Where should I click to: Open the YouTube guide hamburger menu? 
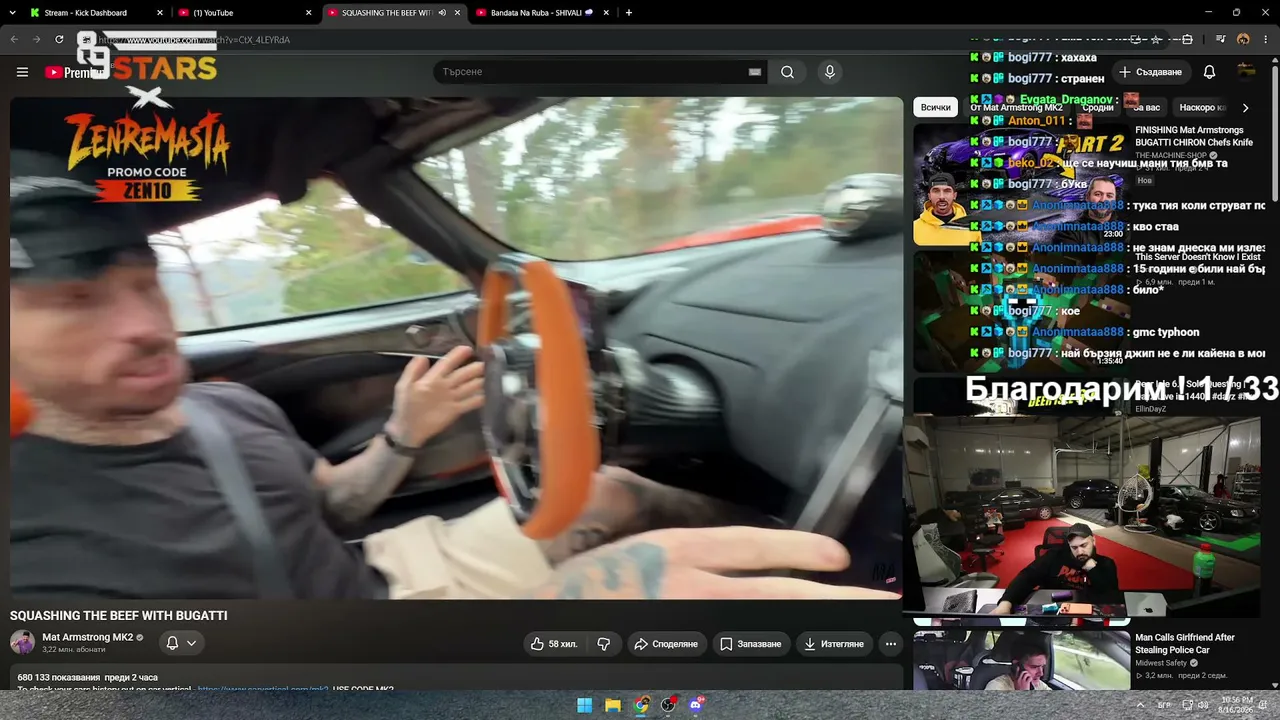point(22,72)
